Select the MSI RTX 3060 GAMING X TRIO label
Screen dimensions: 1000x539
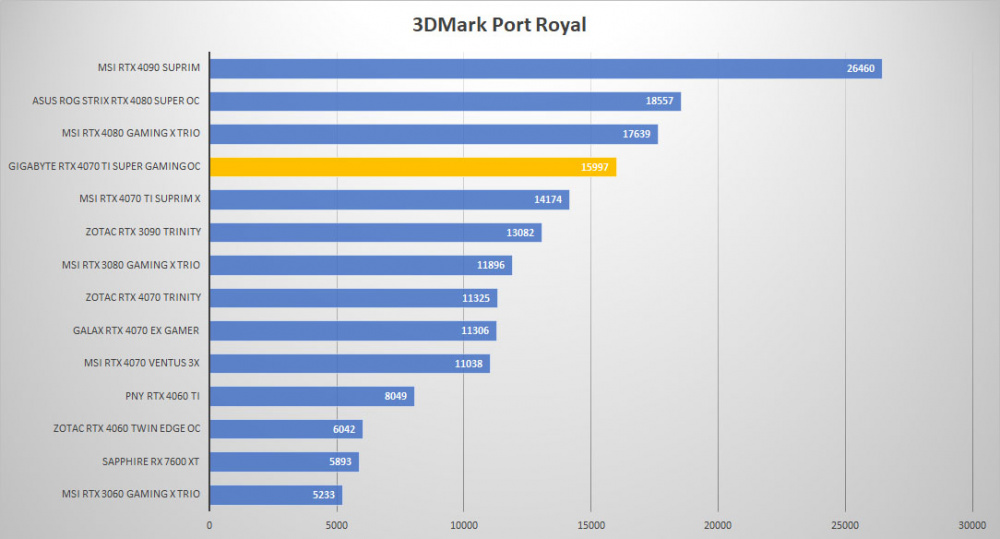131,494
